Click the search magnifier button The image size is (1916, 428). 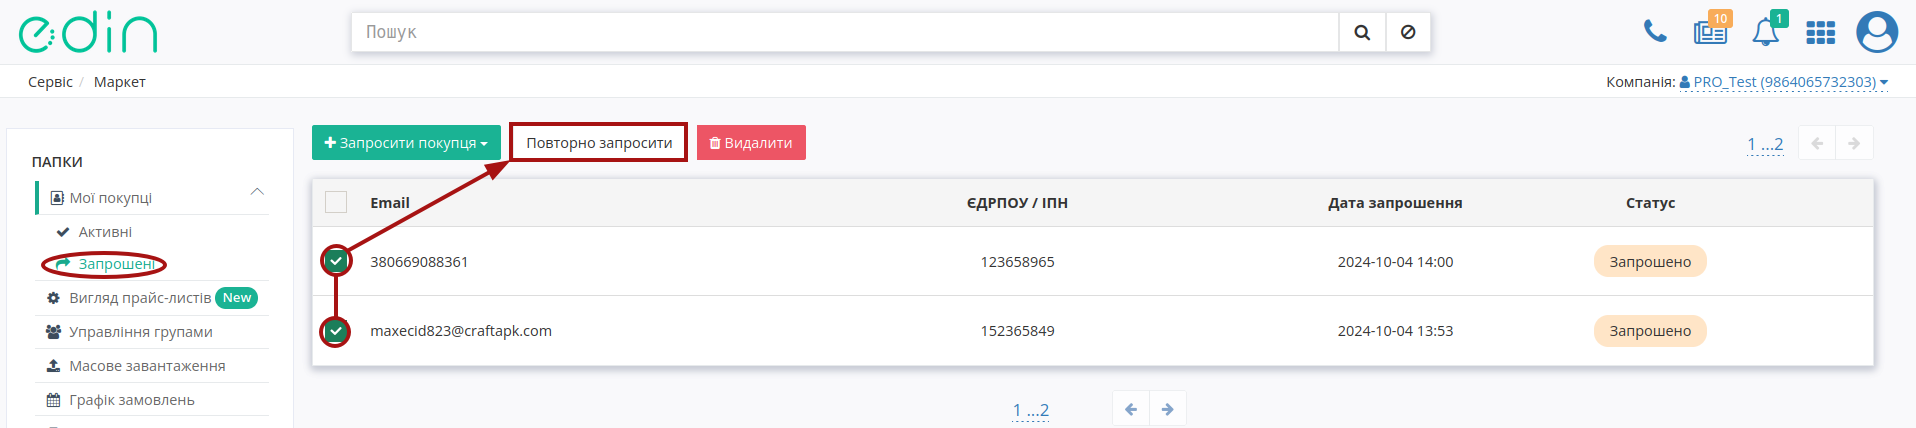click(1362, 32)
